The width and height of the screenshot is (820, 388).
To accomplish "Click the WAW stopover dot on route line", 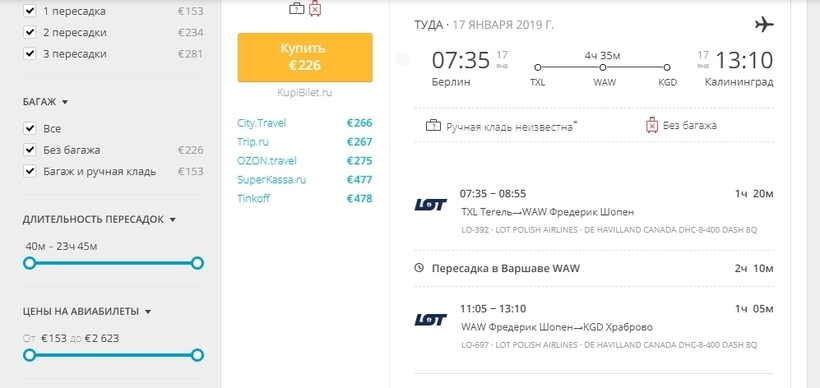I will [602, 67].
